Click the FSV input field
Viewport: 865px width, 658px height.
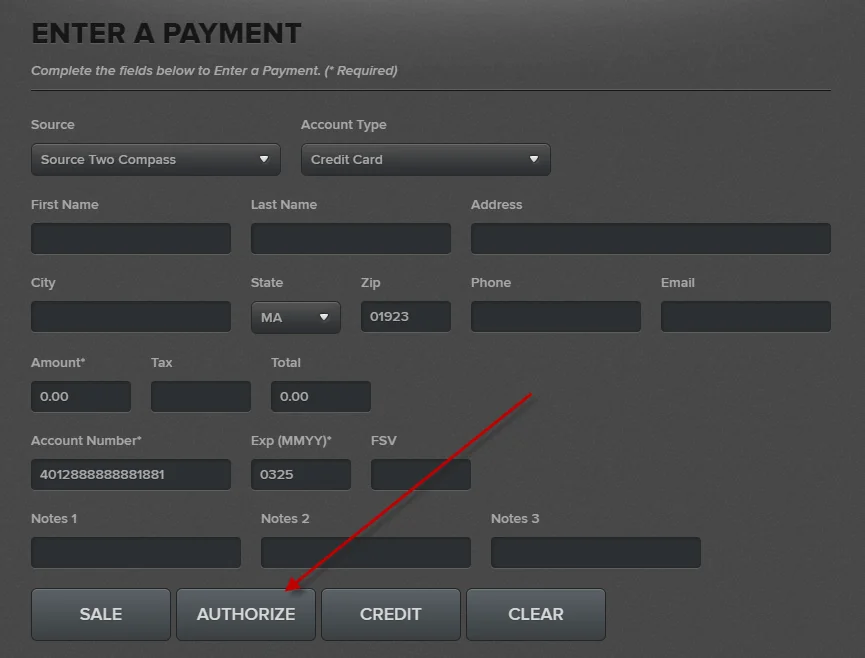coord(420,474)
